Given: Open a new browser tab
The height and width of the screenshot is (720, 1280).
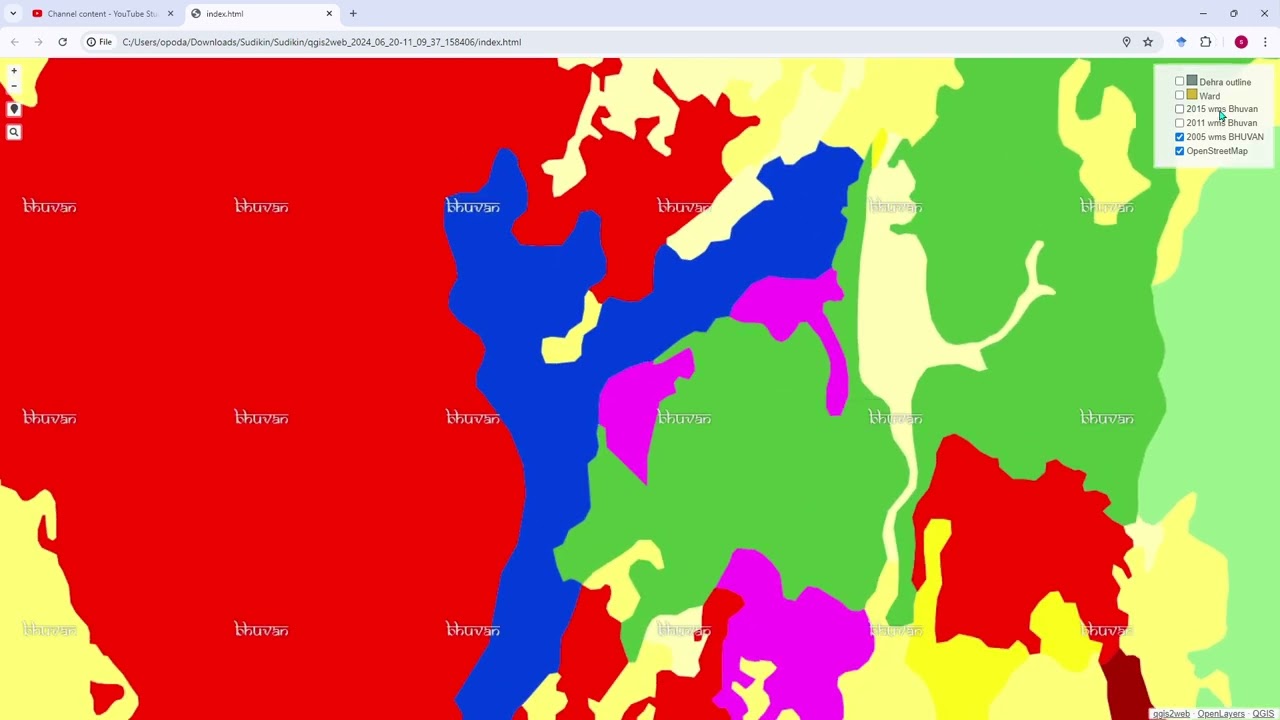Looking at the screenshot, I should tap(353, 14).
